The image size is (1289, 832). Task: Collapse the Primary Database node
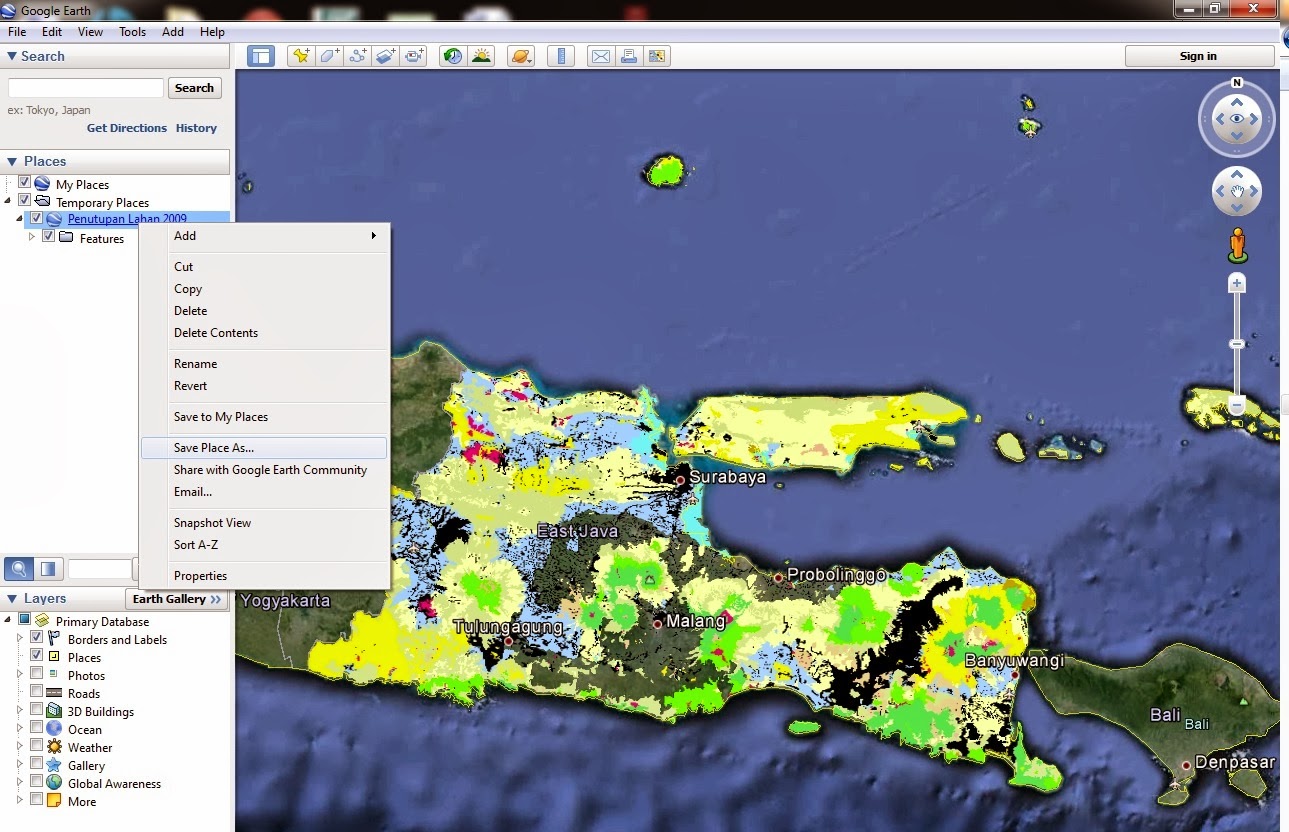[9, 621]
